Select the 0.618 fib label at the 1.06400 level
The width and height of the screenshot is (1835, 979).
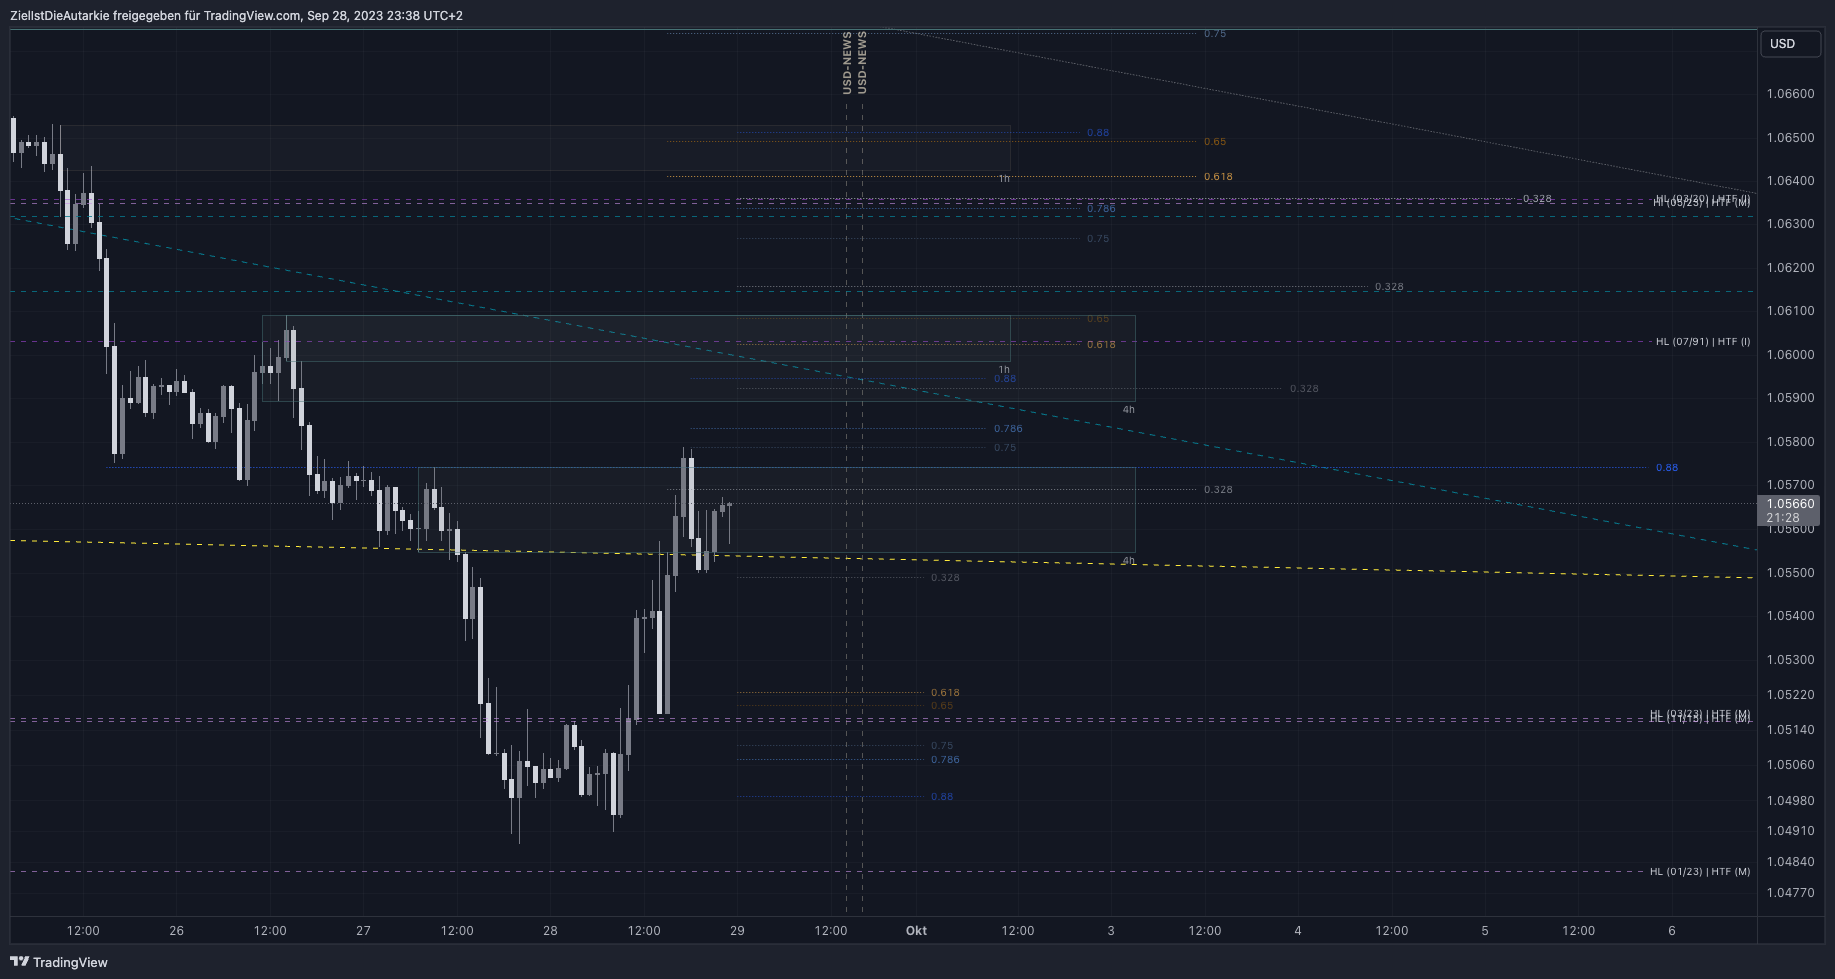coord(1218,177)
